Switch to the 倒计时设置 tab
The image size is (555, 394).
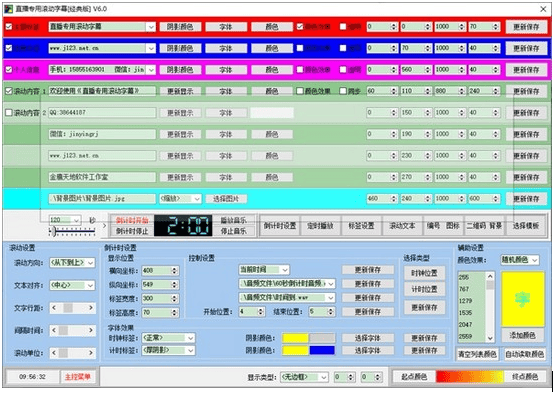(280, 225)
